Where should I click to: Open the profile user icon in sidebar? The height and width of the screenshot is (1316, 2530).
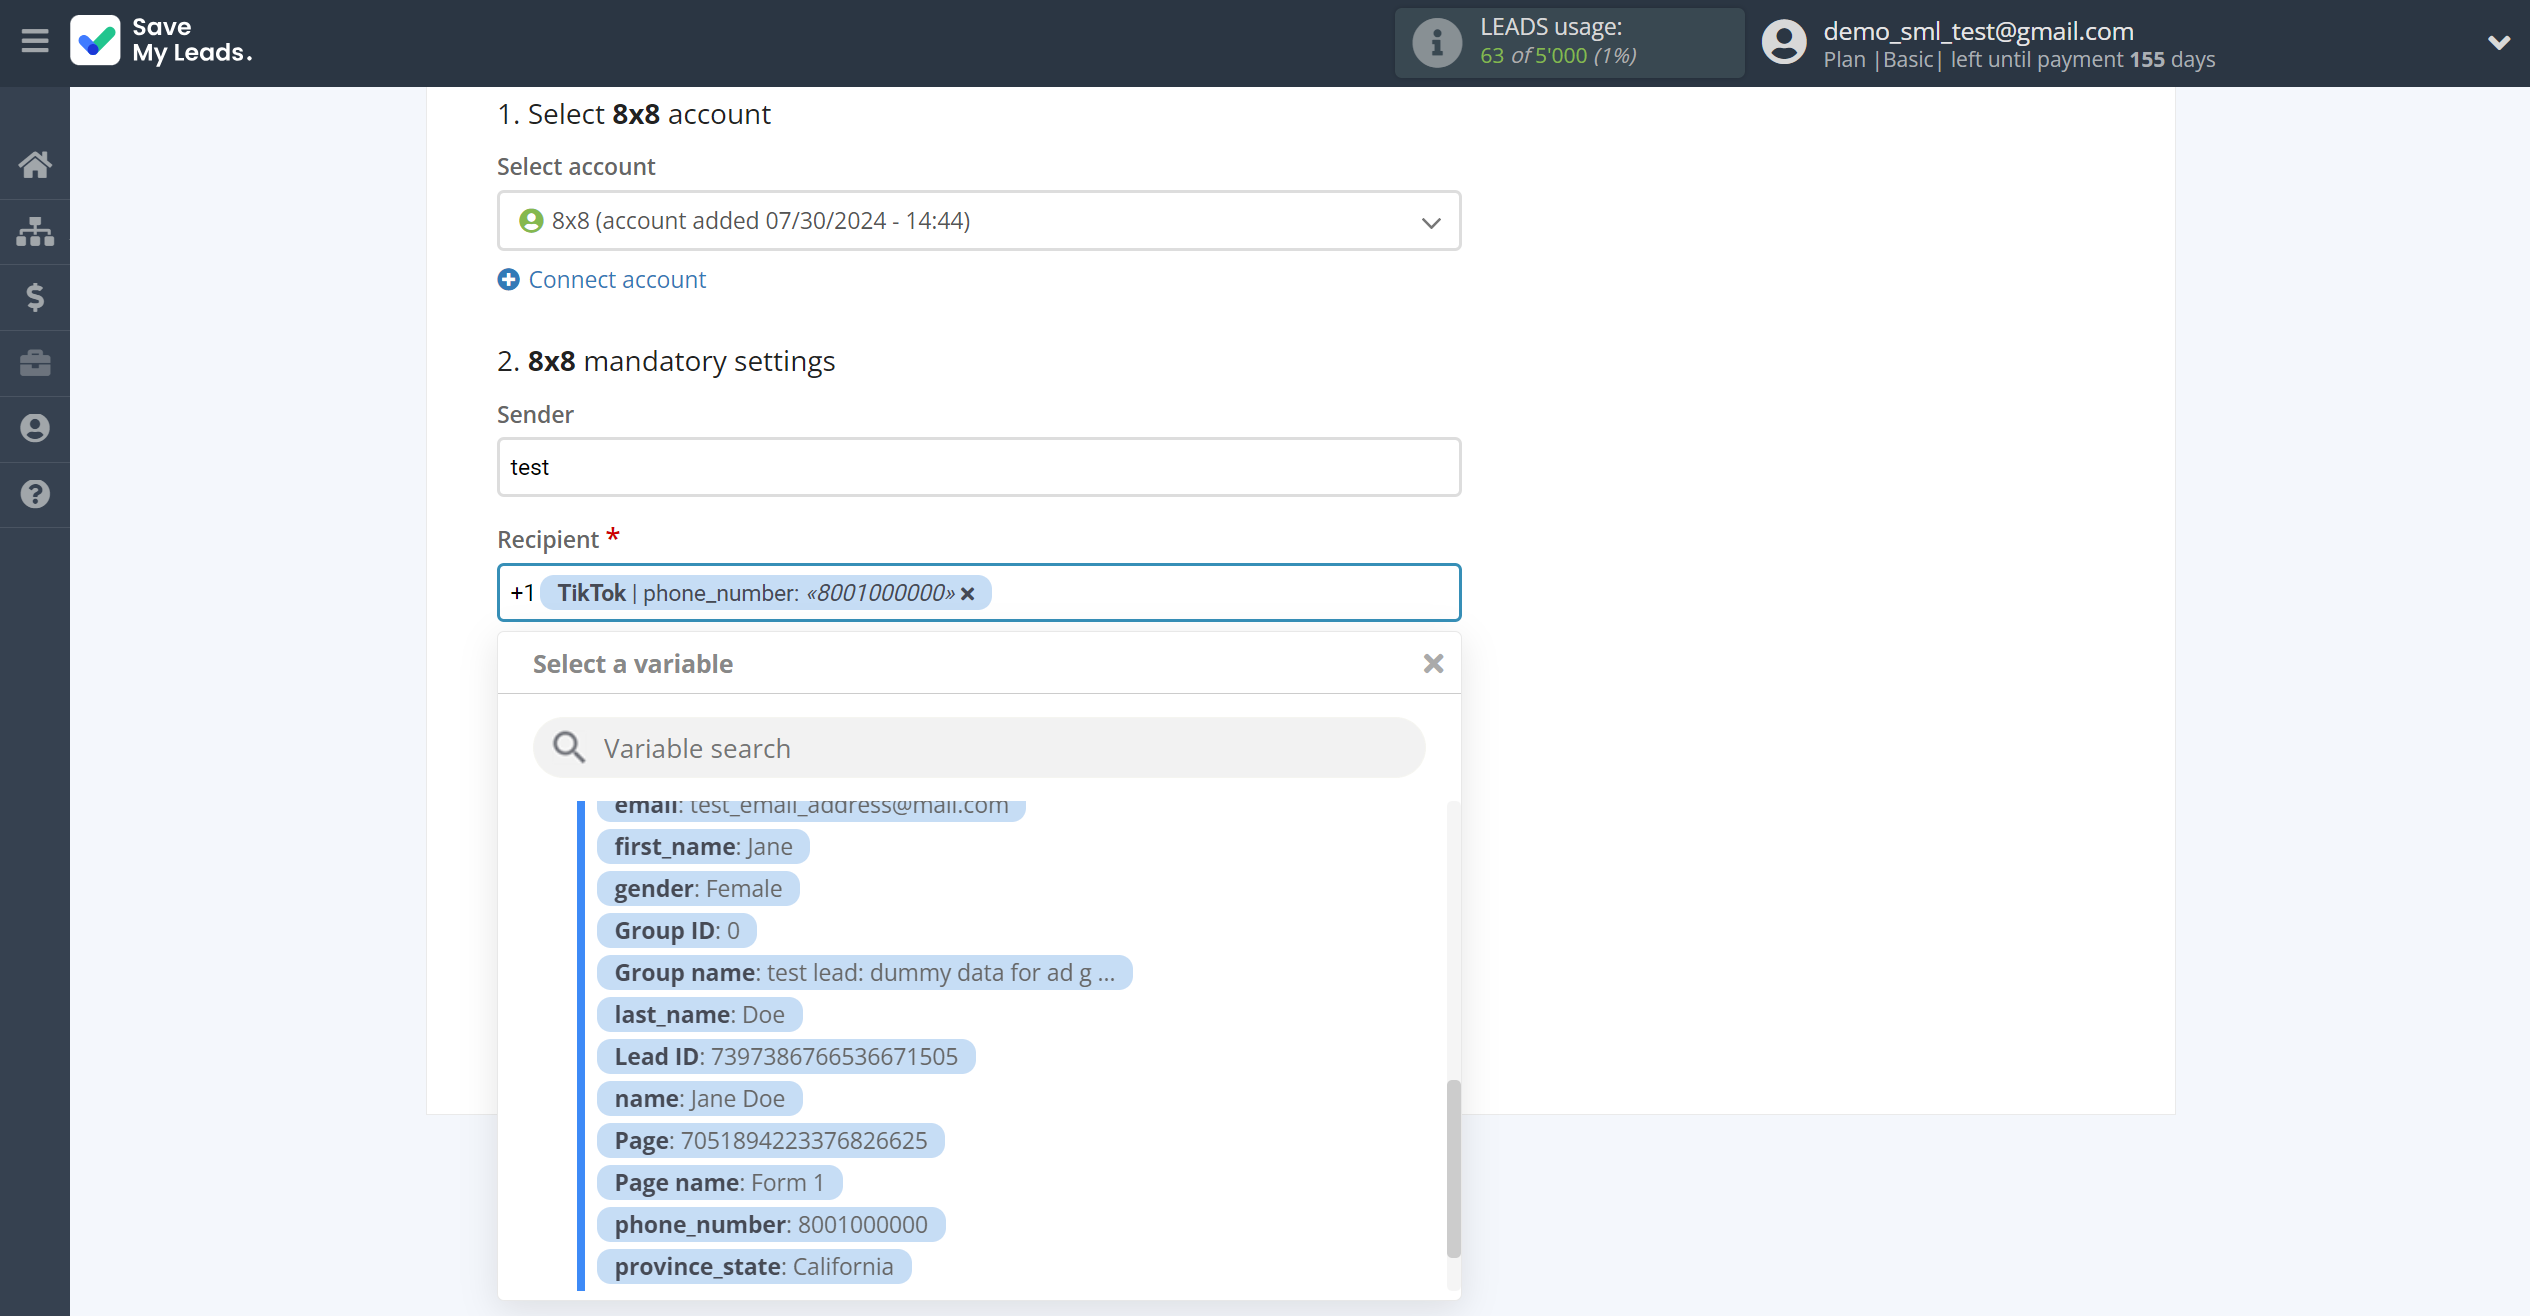tap(35, 428)
